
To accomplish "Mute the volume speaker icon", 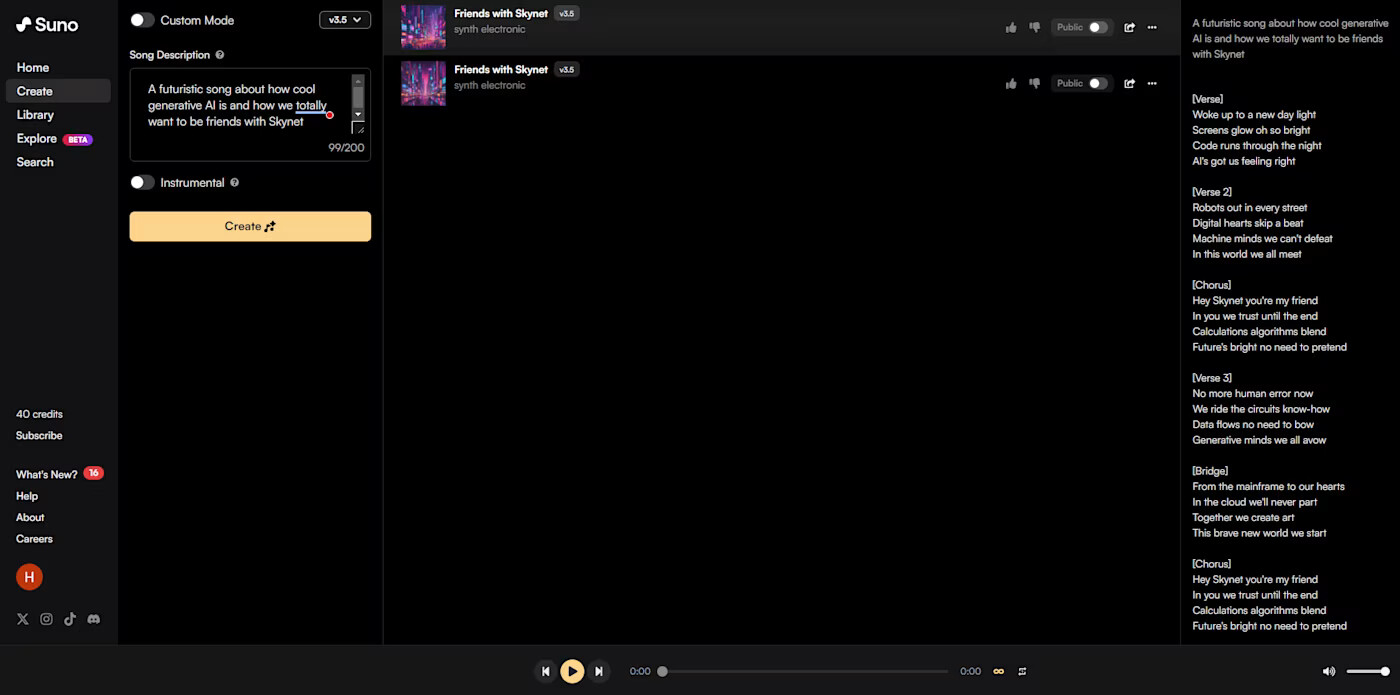I will (1329, 672).
